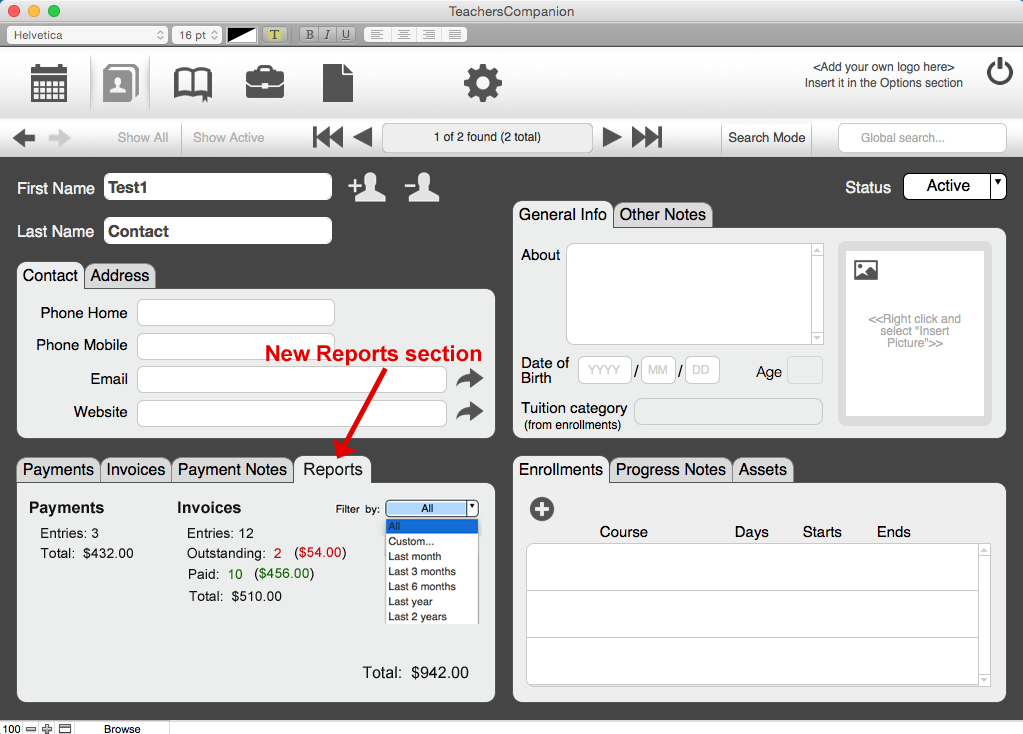Add an enrollment with the plus circle icon
Viewport: 1023px width, 734px height.
point(542,509)
